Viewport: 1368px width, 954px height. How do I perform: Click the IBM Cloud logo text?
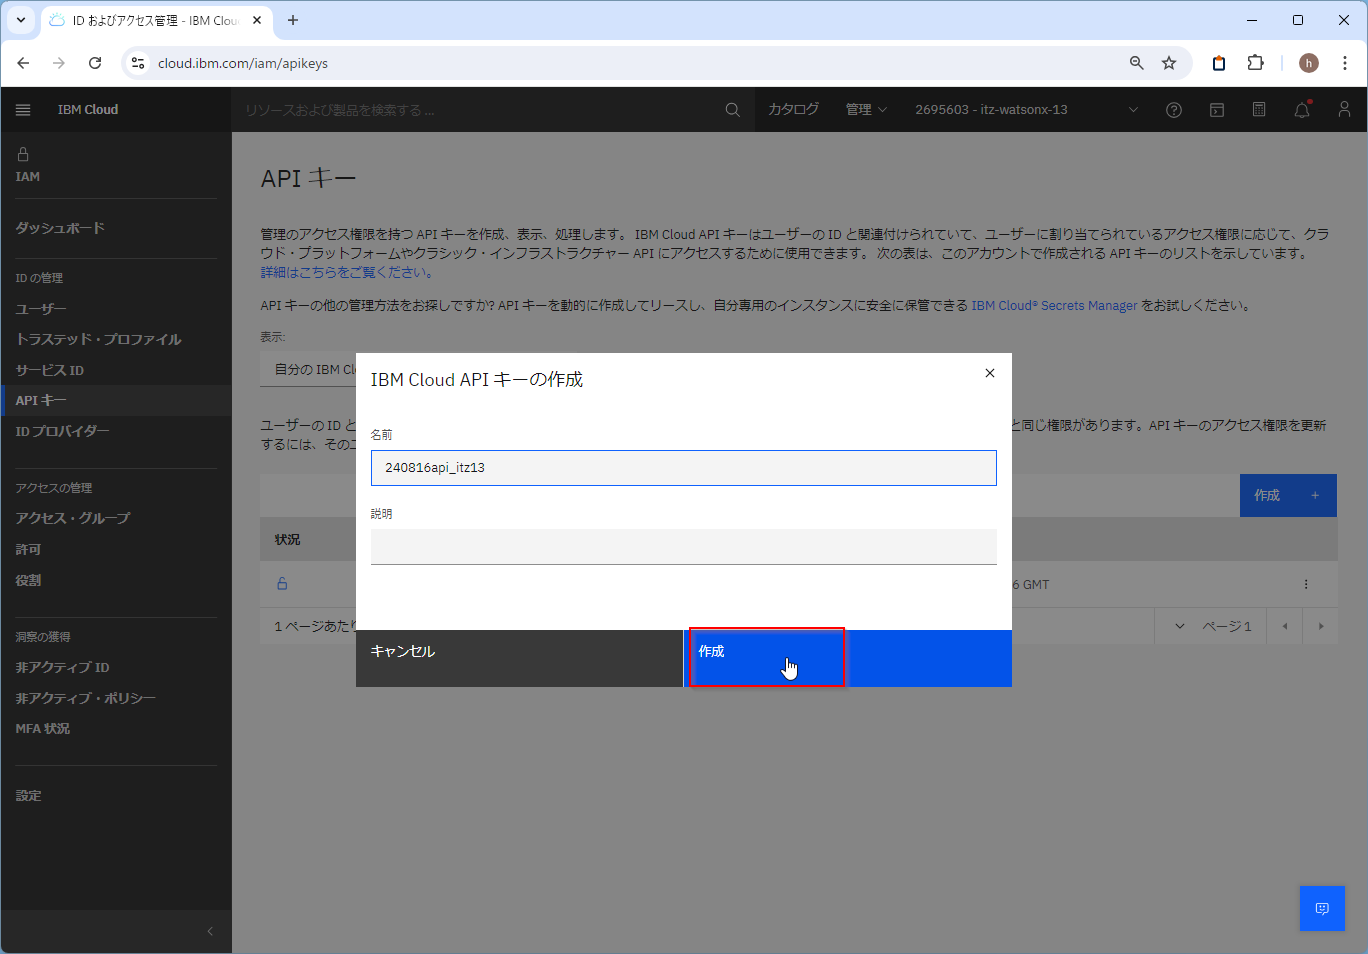88,110
